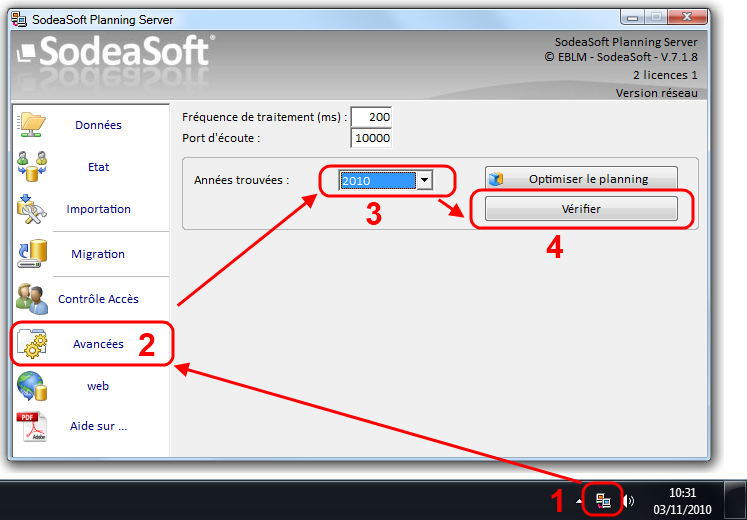Click the Contrôle Accès people icon
747x520 pixels.
tap(32, 299)
